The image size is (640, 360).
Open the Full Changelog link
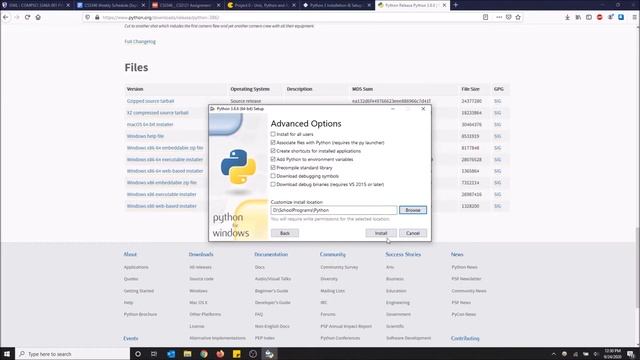pyautogui.click(x=140, y=42)
